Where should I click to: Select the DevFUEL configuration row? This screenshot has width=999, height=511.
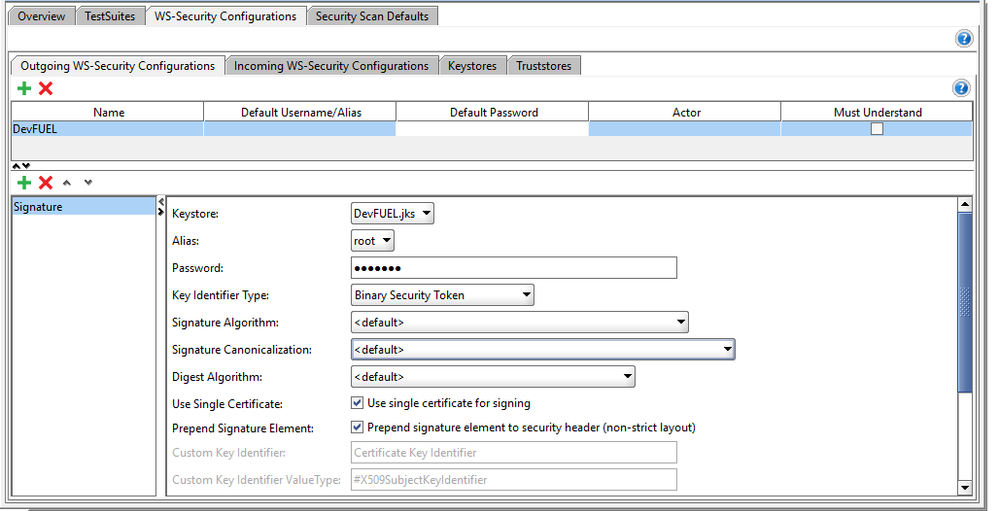click(492, 129)
